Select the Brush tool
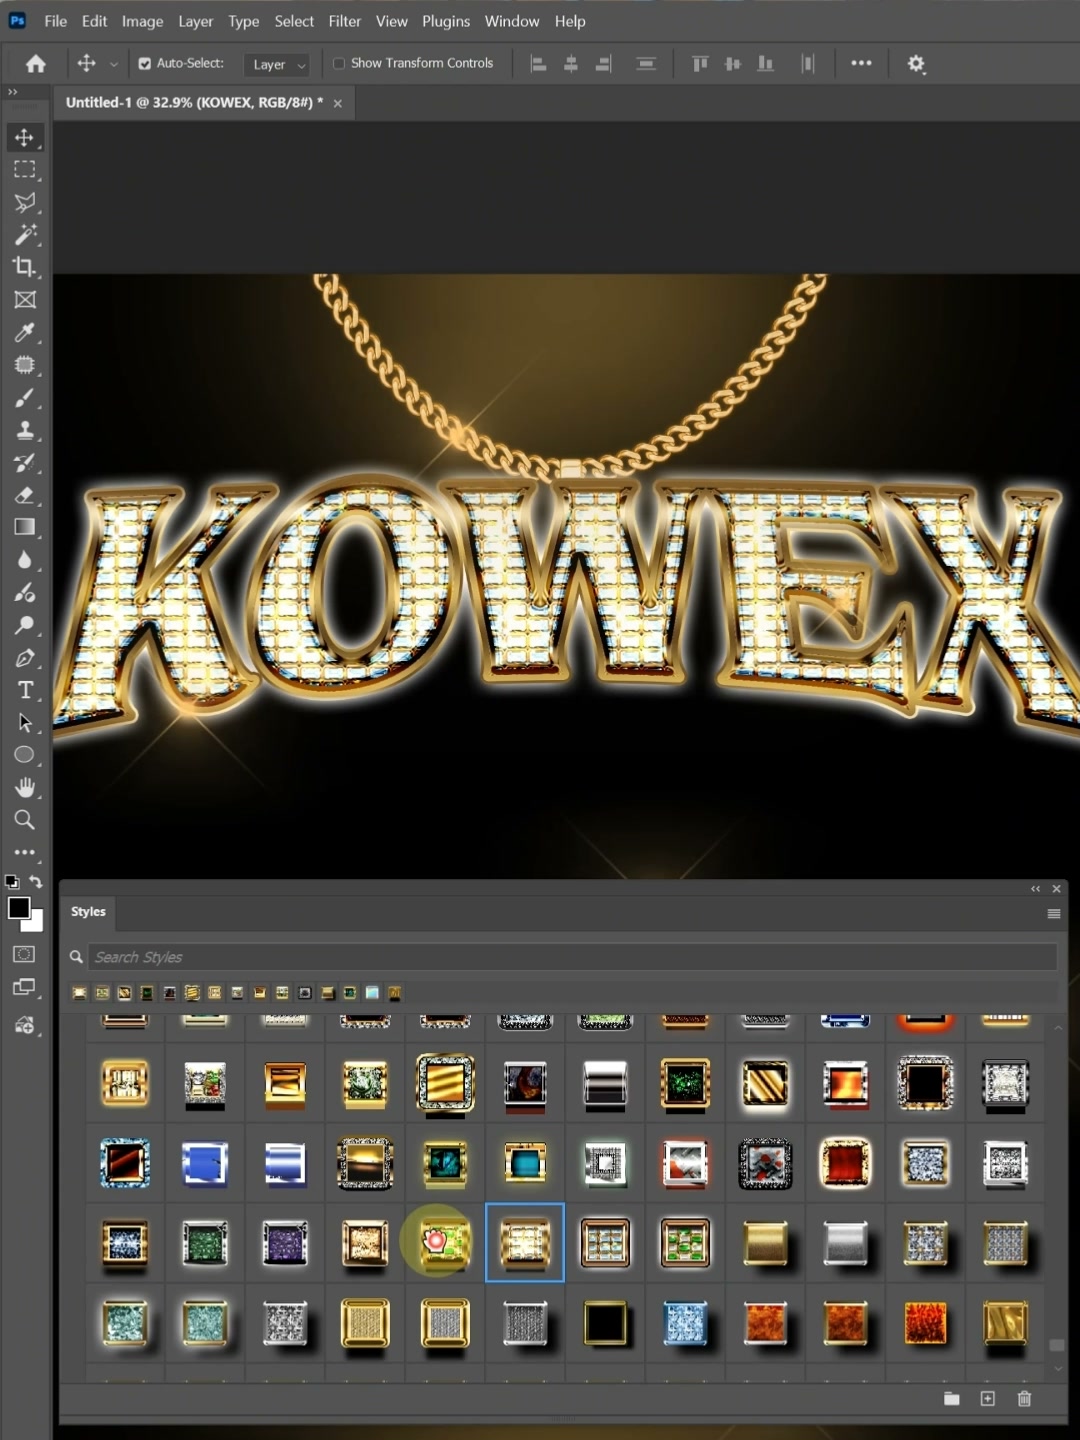The width and height of the screenshot is (1080, 1440). coord(25,398)
